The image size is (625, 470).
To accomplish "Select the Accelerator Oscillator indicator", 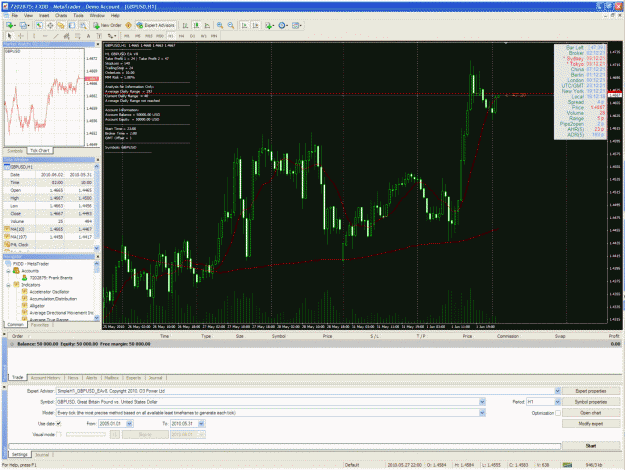I will coord(49,292).
